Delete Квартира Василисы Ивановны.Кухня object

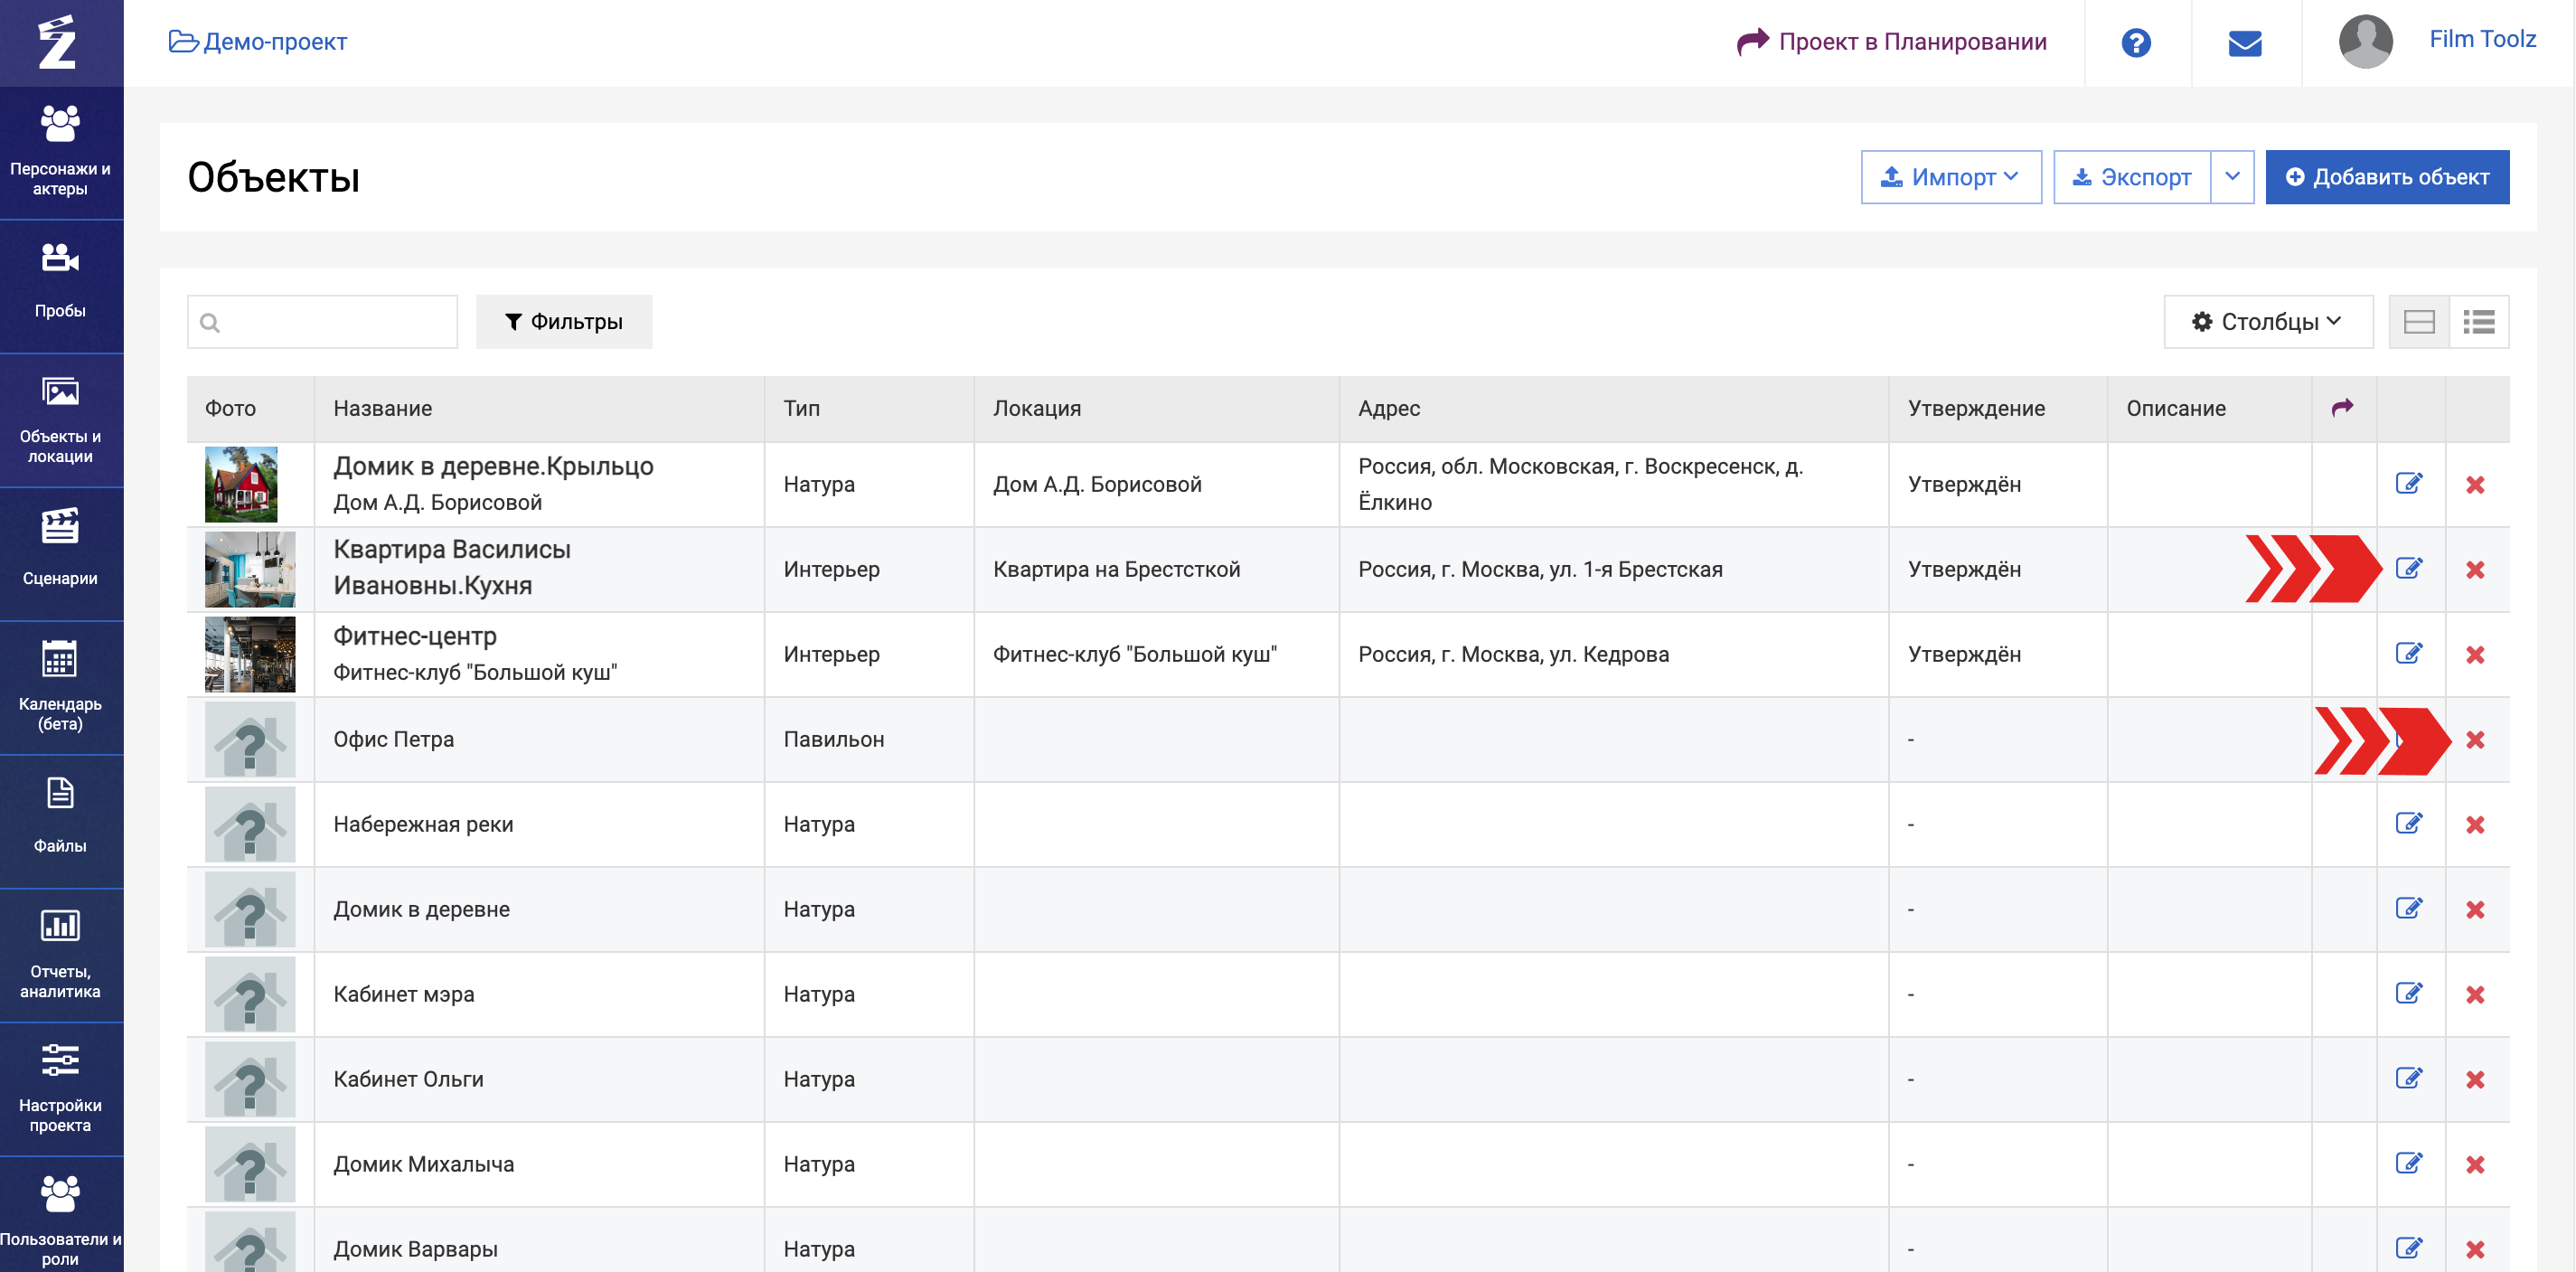click(x=2475, y=570)
